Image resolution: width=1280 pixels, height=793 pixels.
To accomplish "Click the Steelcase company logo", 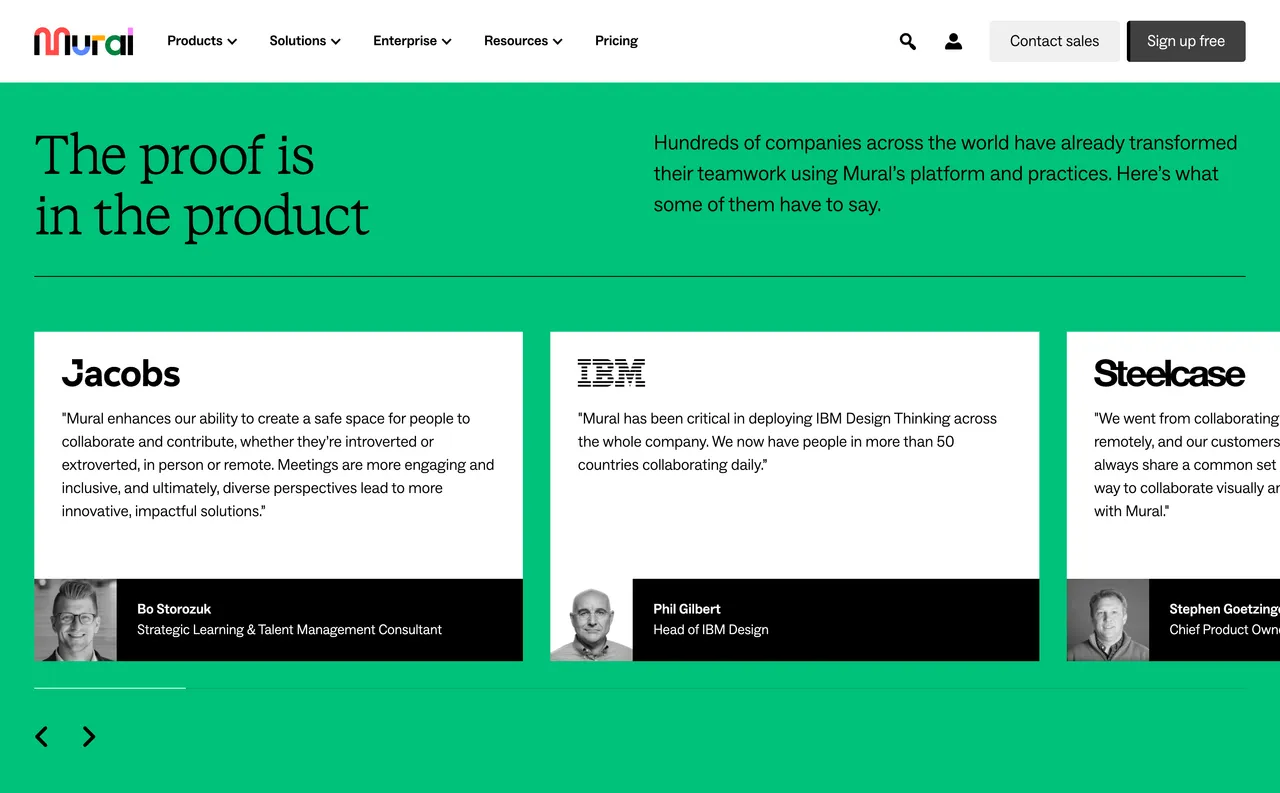I will tap(1169, 373).
